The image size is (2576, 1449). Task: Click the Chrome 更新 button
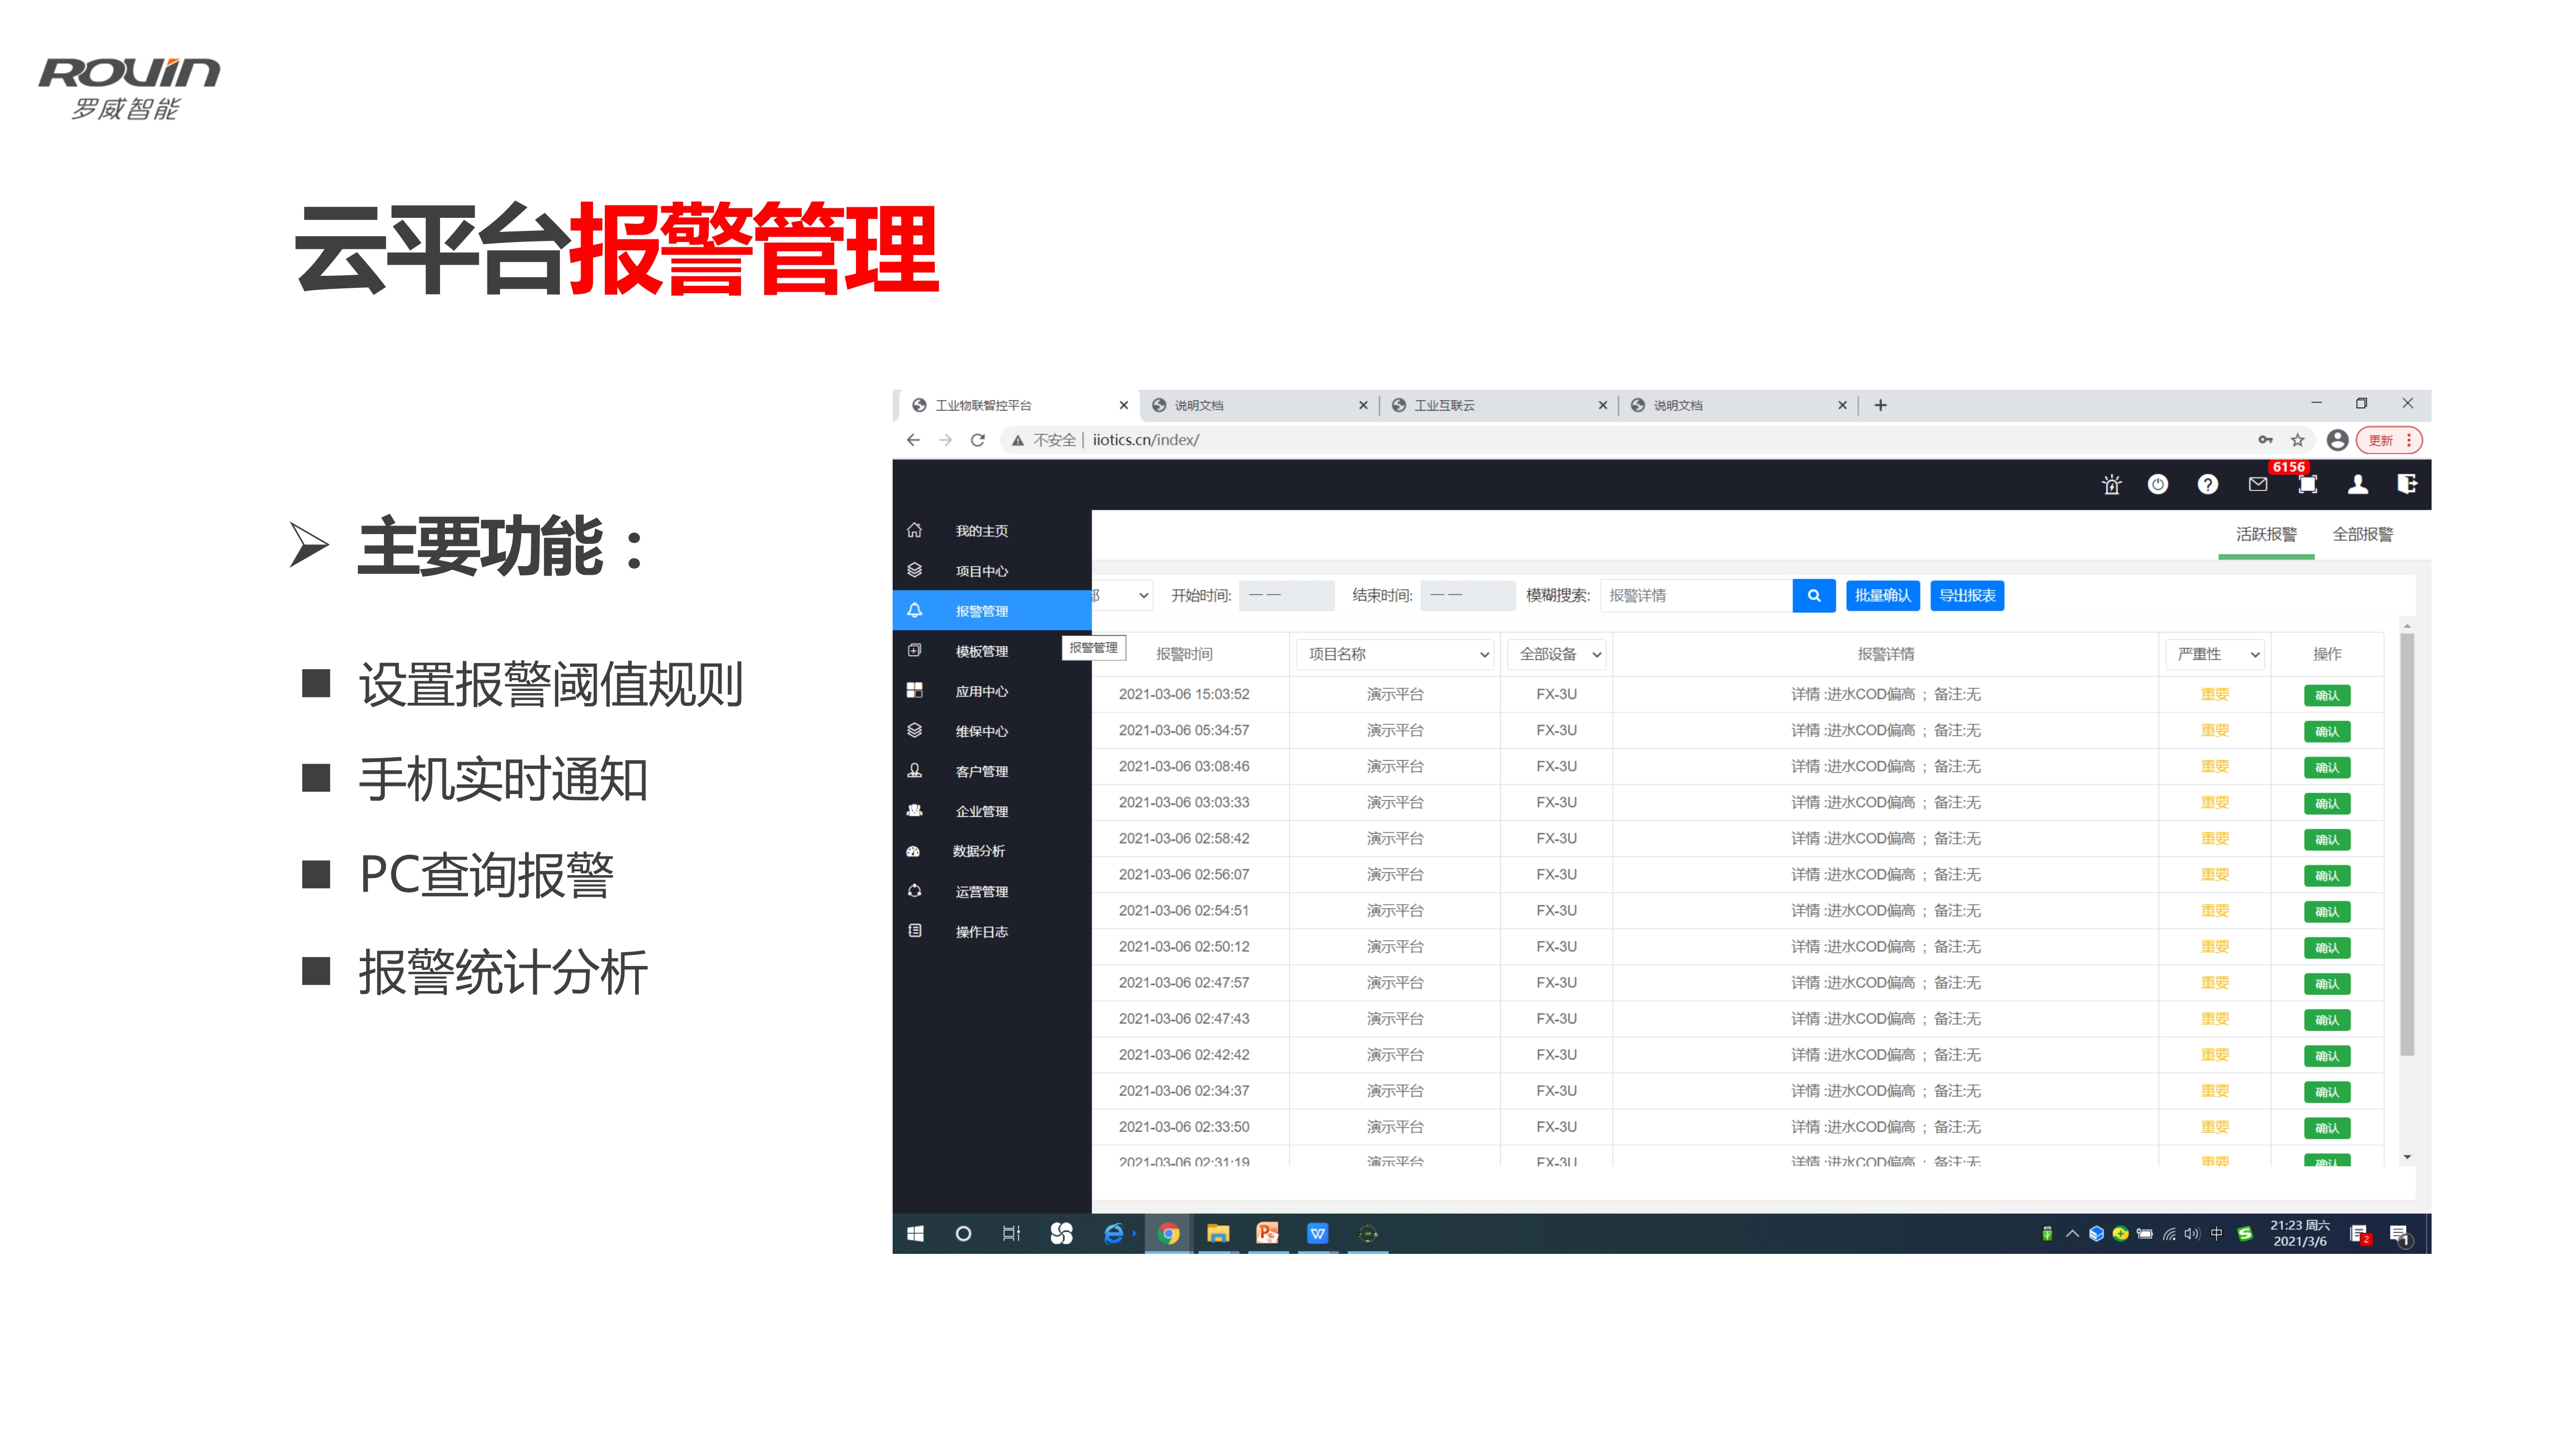click(x=2388, y=440)
